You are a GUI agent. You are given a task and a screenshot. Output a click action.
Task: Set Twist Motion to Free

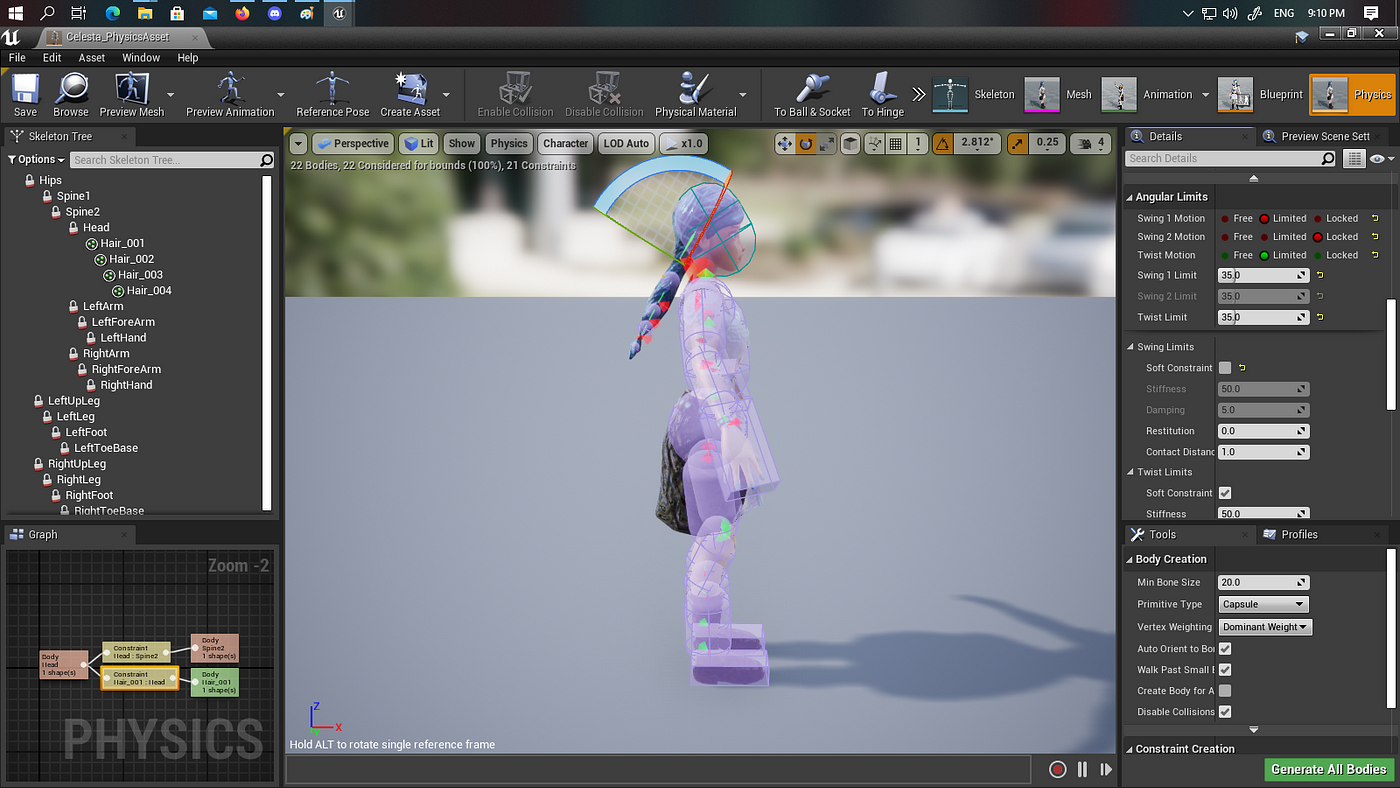click(x=1235, y=255)
